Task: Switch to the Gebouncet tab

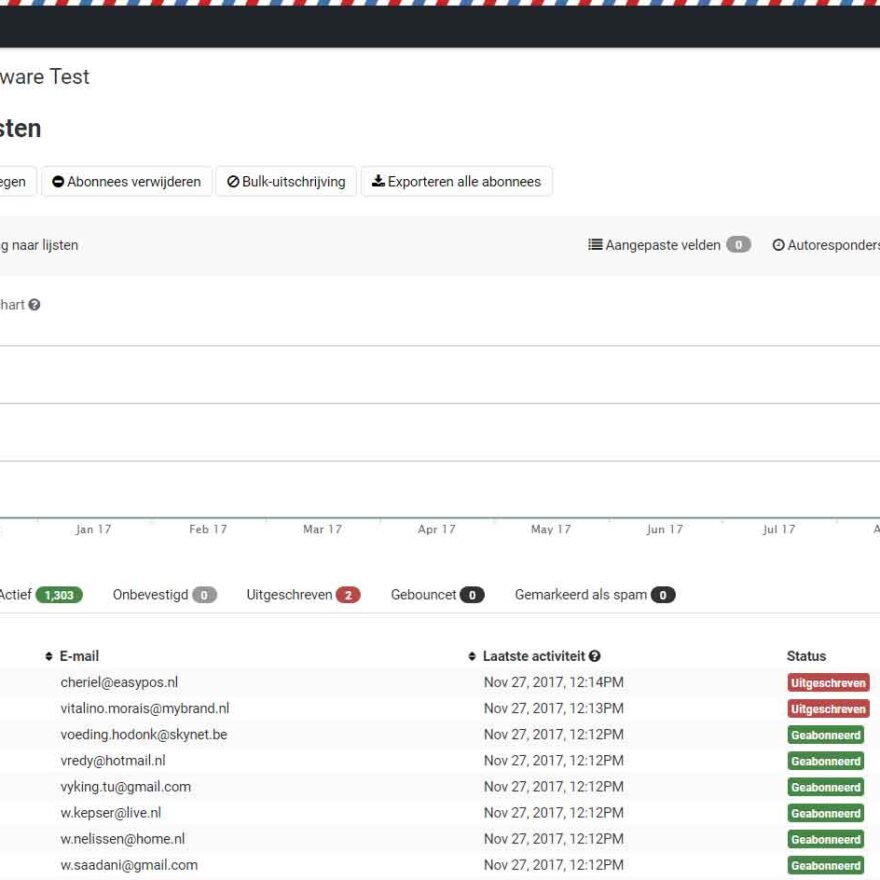Action: coord(437,595)
